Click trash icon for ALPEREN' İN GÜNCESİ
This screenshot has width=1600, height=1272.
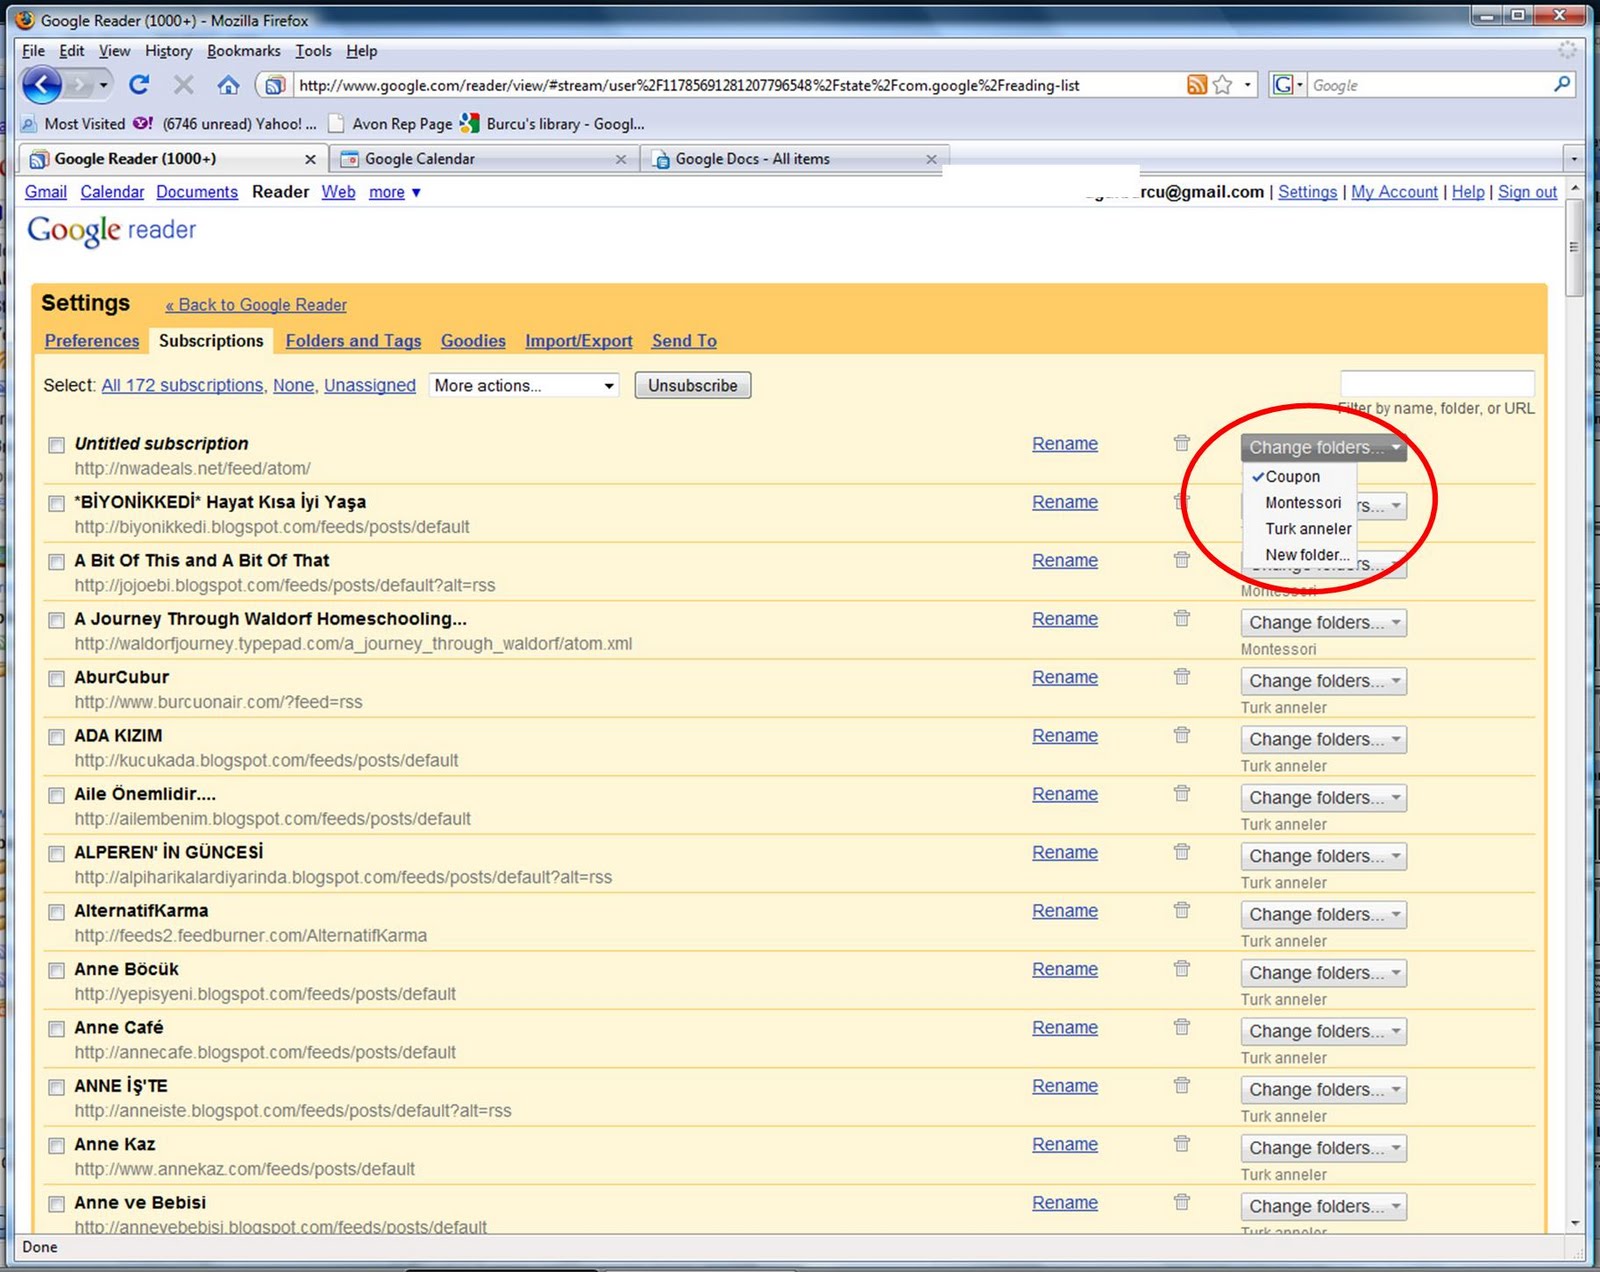1182,851
